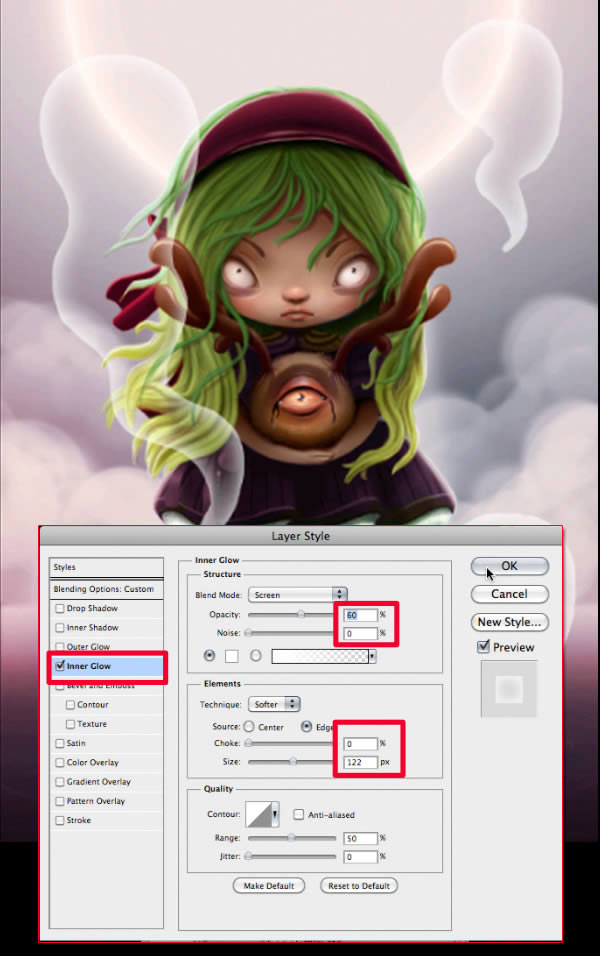
Task: Click the OK button
Action: coord(509,566)
